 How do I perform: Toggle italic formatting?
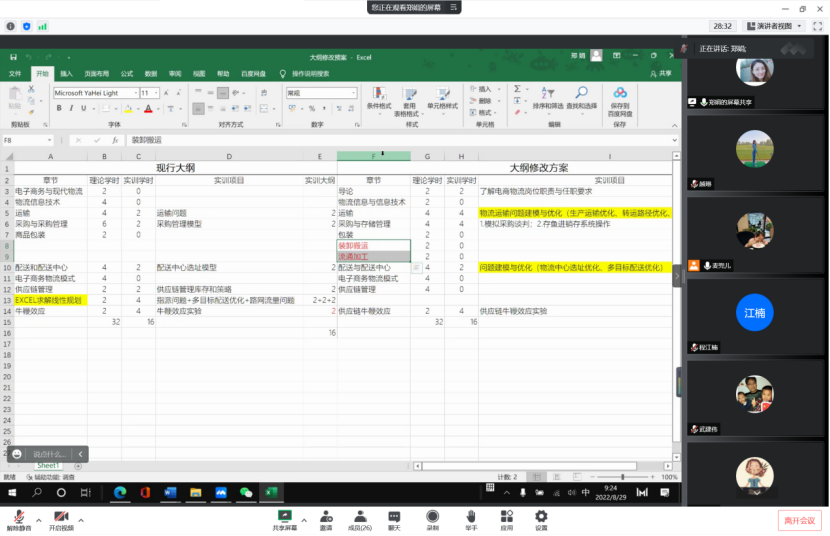(71, 108)
